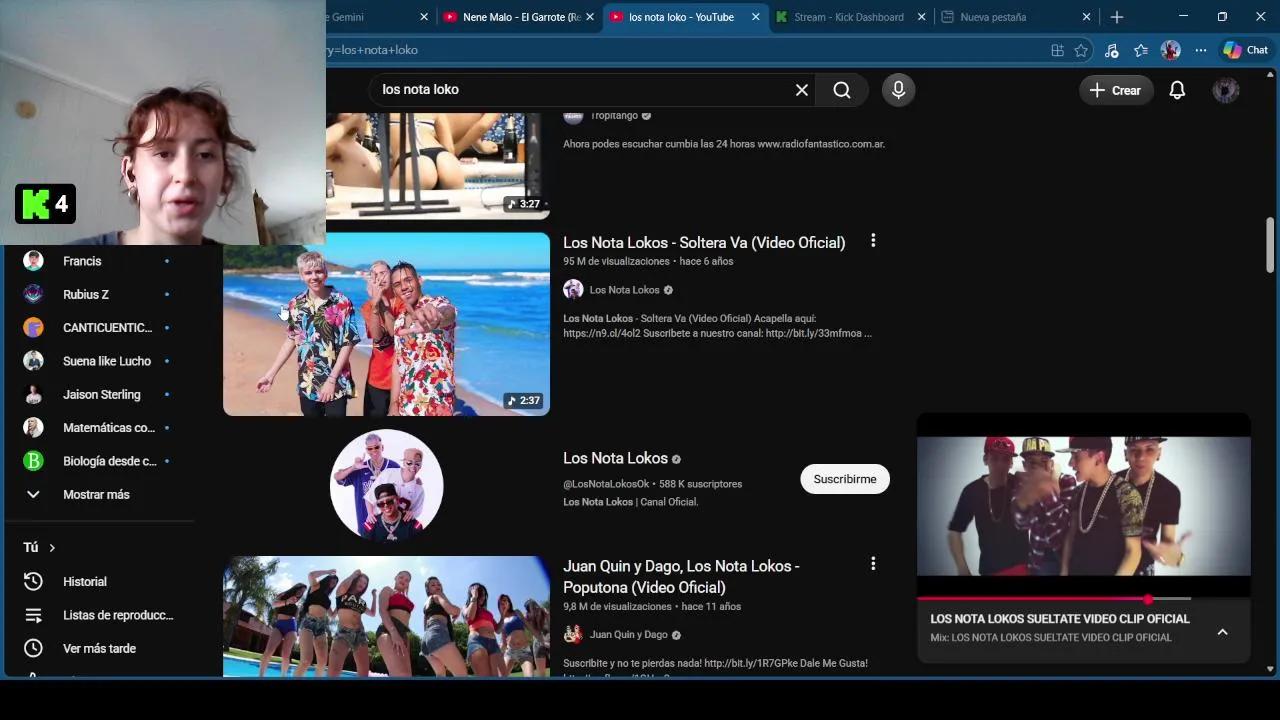Screen dimensions: 1280x720
Task: Open the Edge favorites list
Action: (x=1141, y=50)
